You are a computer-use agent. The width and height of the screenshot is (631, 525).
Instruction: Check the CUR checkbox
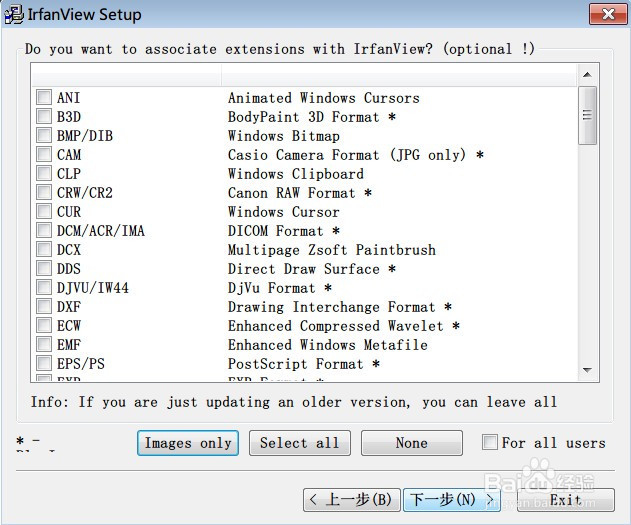[x=44, y=211]
